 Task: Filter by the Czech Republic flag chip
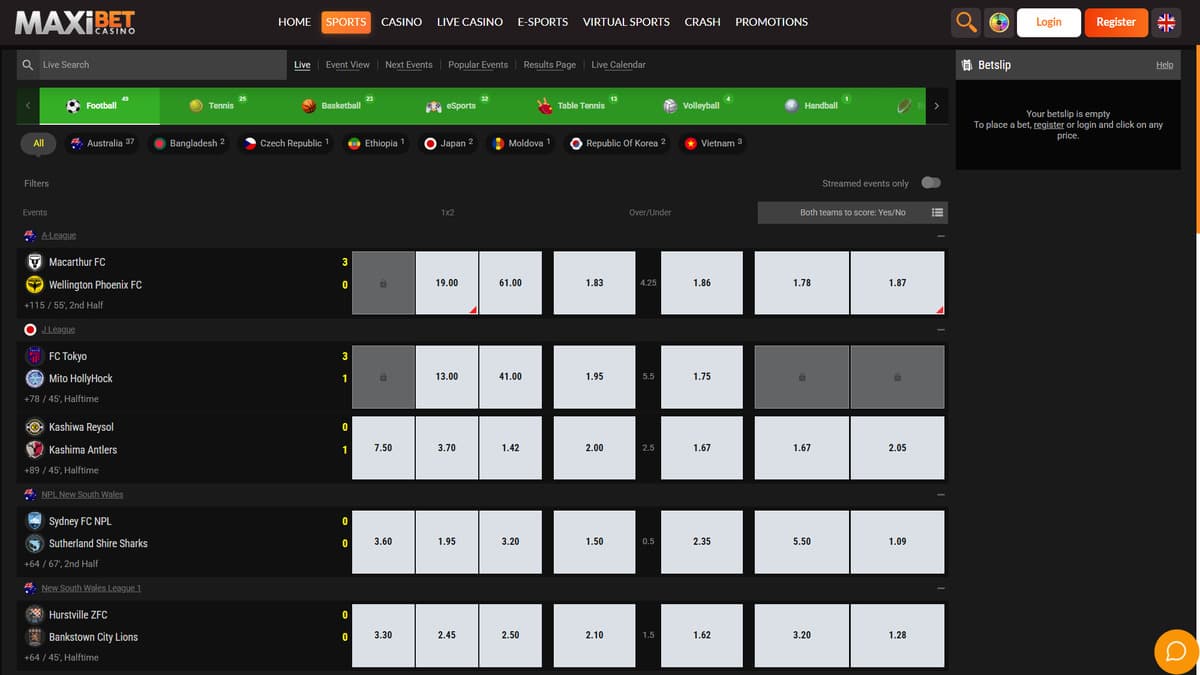pos(287,143)
